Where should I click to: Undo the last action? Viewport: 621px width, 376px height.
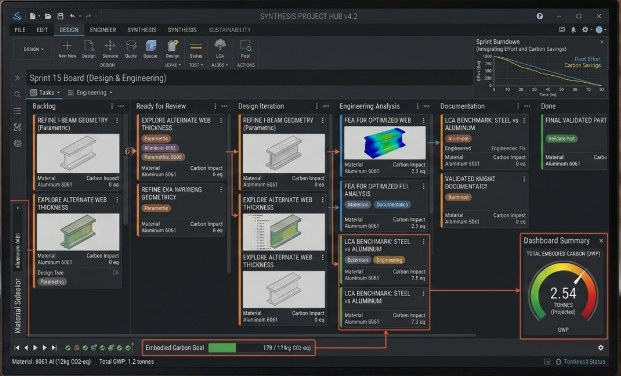(72, 16)
